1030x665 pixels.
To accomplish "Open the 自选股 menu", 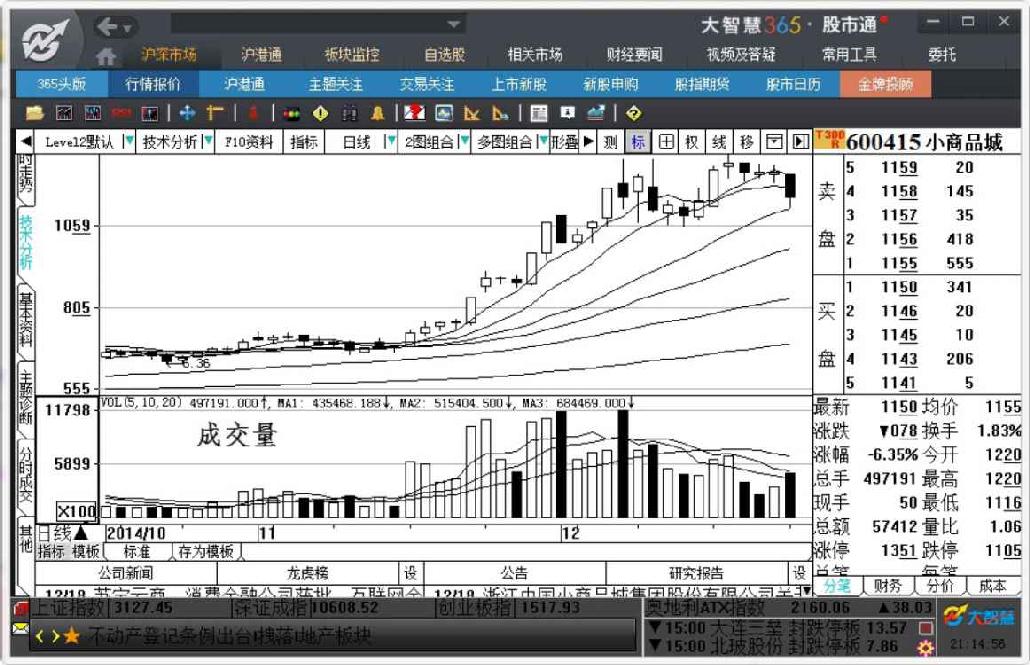I will click(445, 55).
